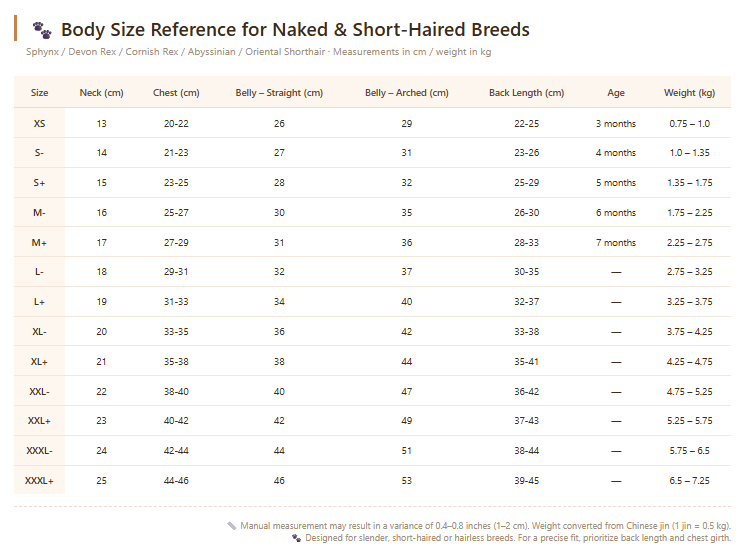Click the Back Length (cm) header
This screenshot has width=744, height=559.
[x=527, y=93]
